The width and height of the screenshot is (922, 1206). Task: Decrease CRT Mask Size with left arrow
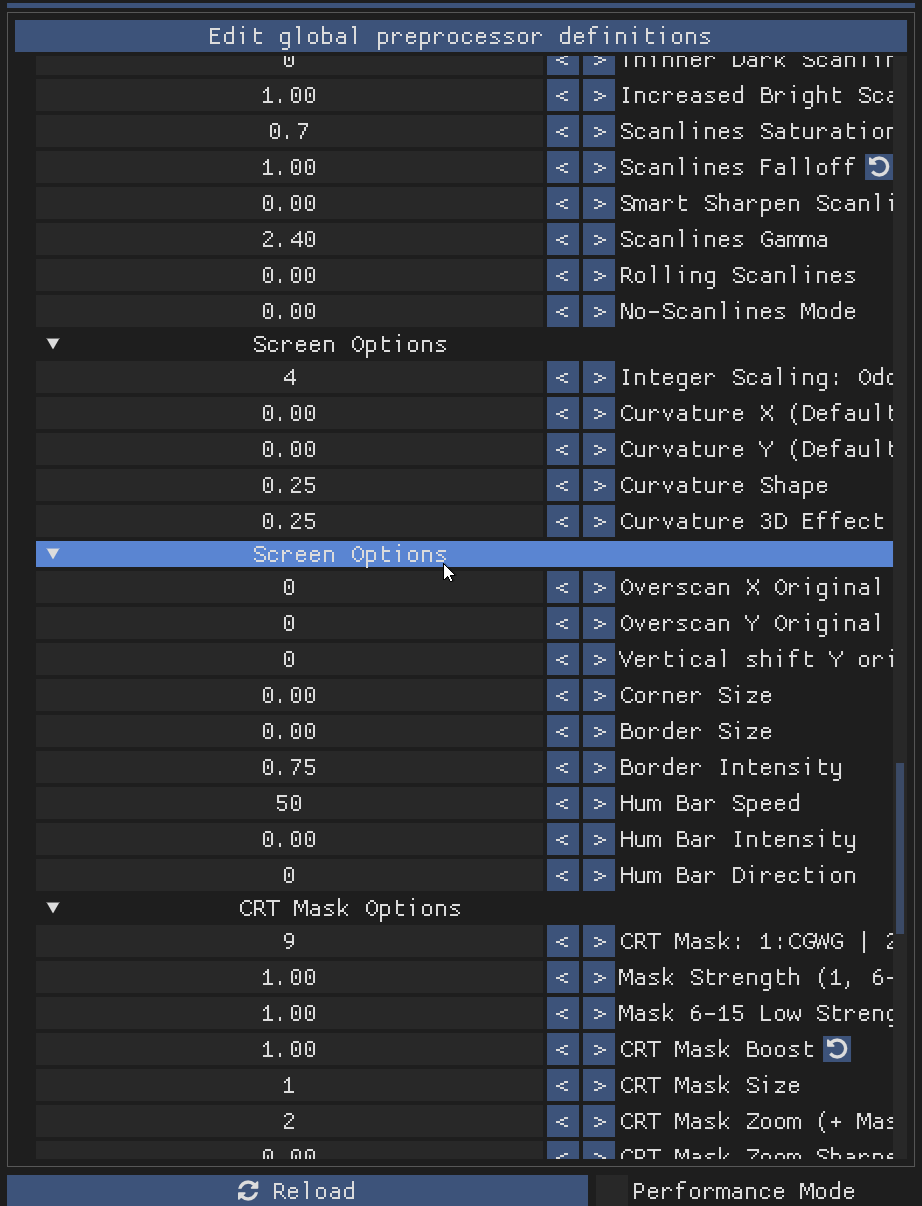coord(563,1085)
